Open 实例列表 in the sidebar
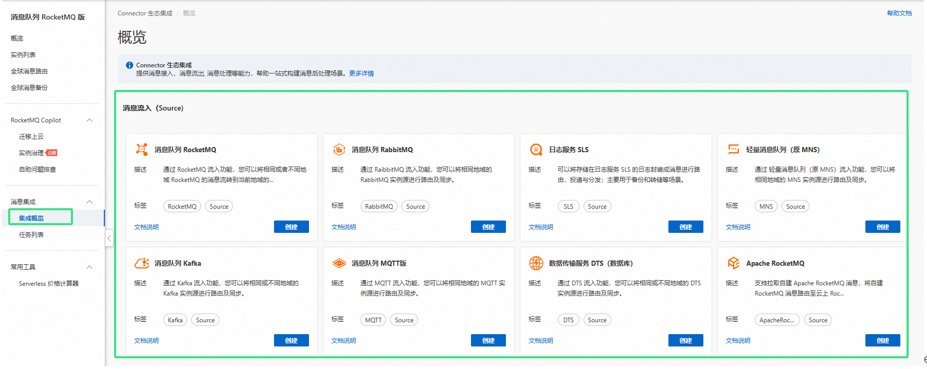 (x=22, y=55)
